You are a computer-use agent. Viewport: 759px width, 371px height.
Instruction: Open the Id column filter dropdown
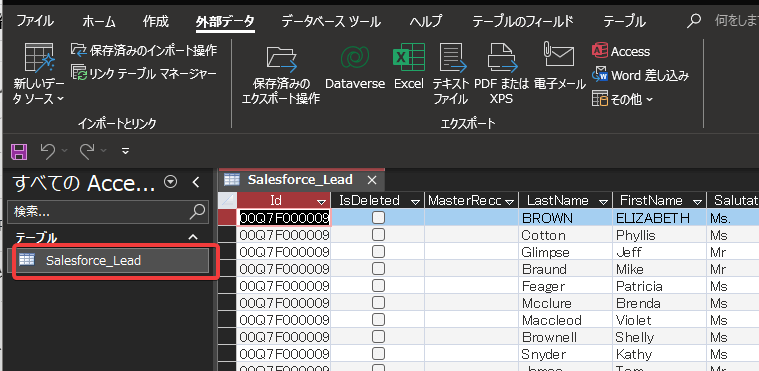click(321, 201)
